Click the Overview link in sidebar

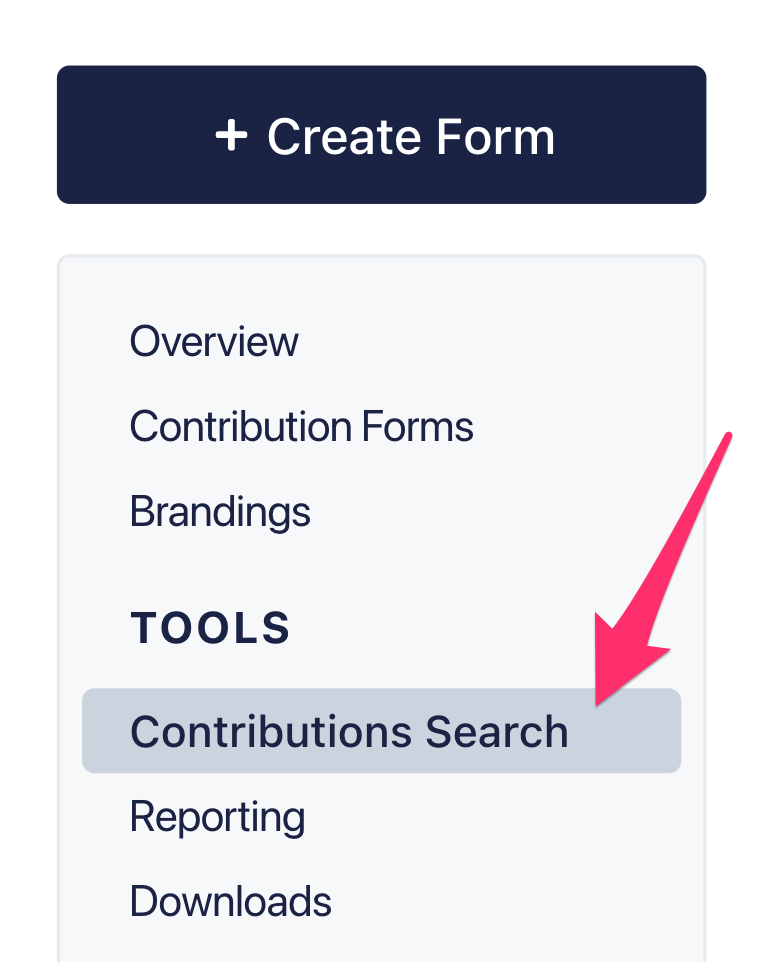click(x=214, y=342)
